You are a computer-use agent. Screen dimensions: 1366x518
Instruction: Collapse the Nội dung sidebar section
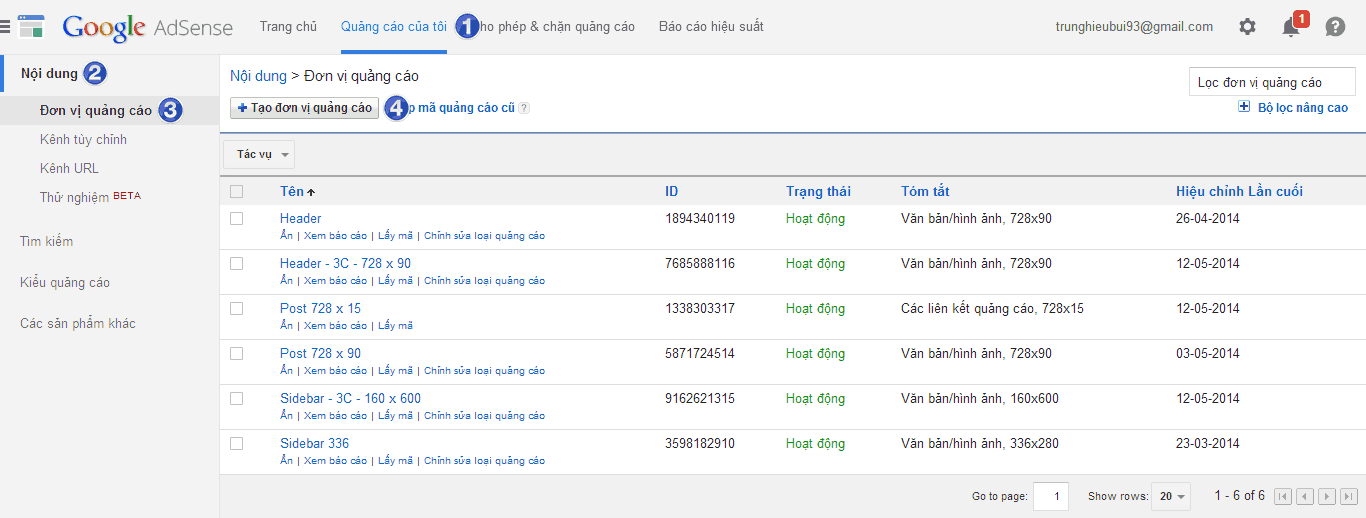click(49, 73)
